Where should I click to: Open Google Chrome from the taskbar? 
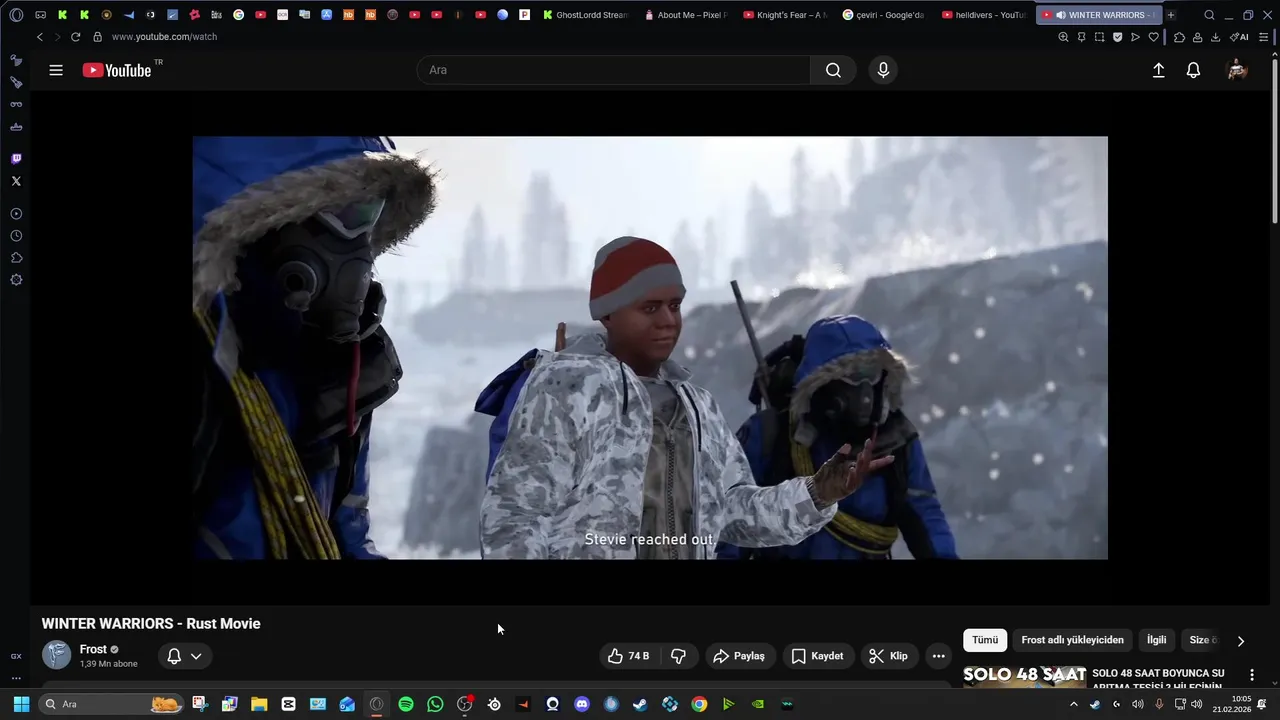coord(700,704)
